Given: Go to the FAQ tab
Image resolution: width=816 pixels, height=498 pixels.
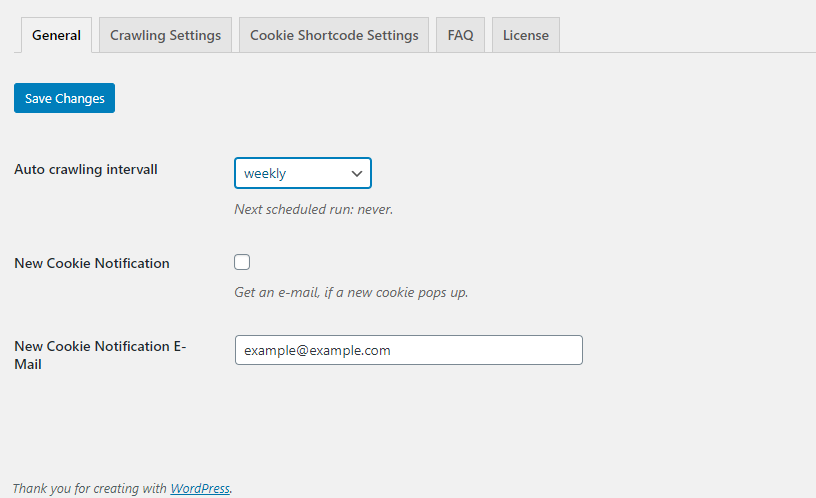Looking at the screenshot, I should 461,35.
